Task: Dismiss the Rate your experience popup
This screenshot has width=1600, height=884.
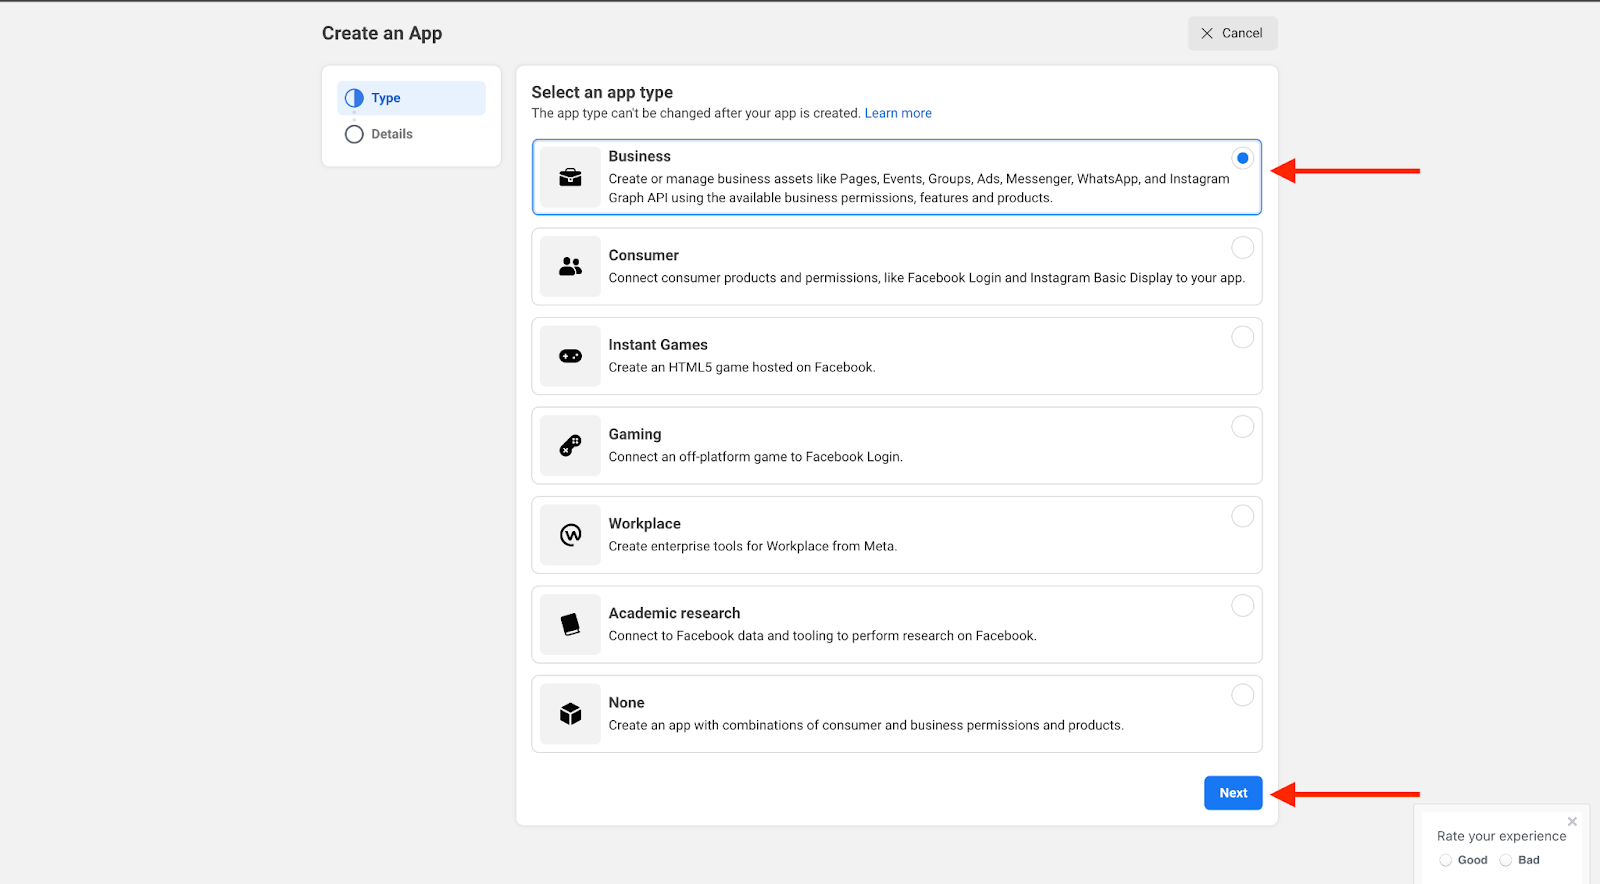Action: (1572, 821)
